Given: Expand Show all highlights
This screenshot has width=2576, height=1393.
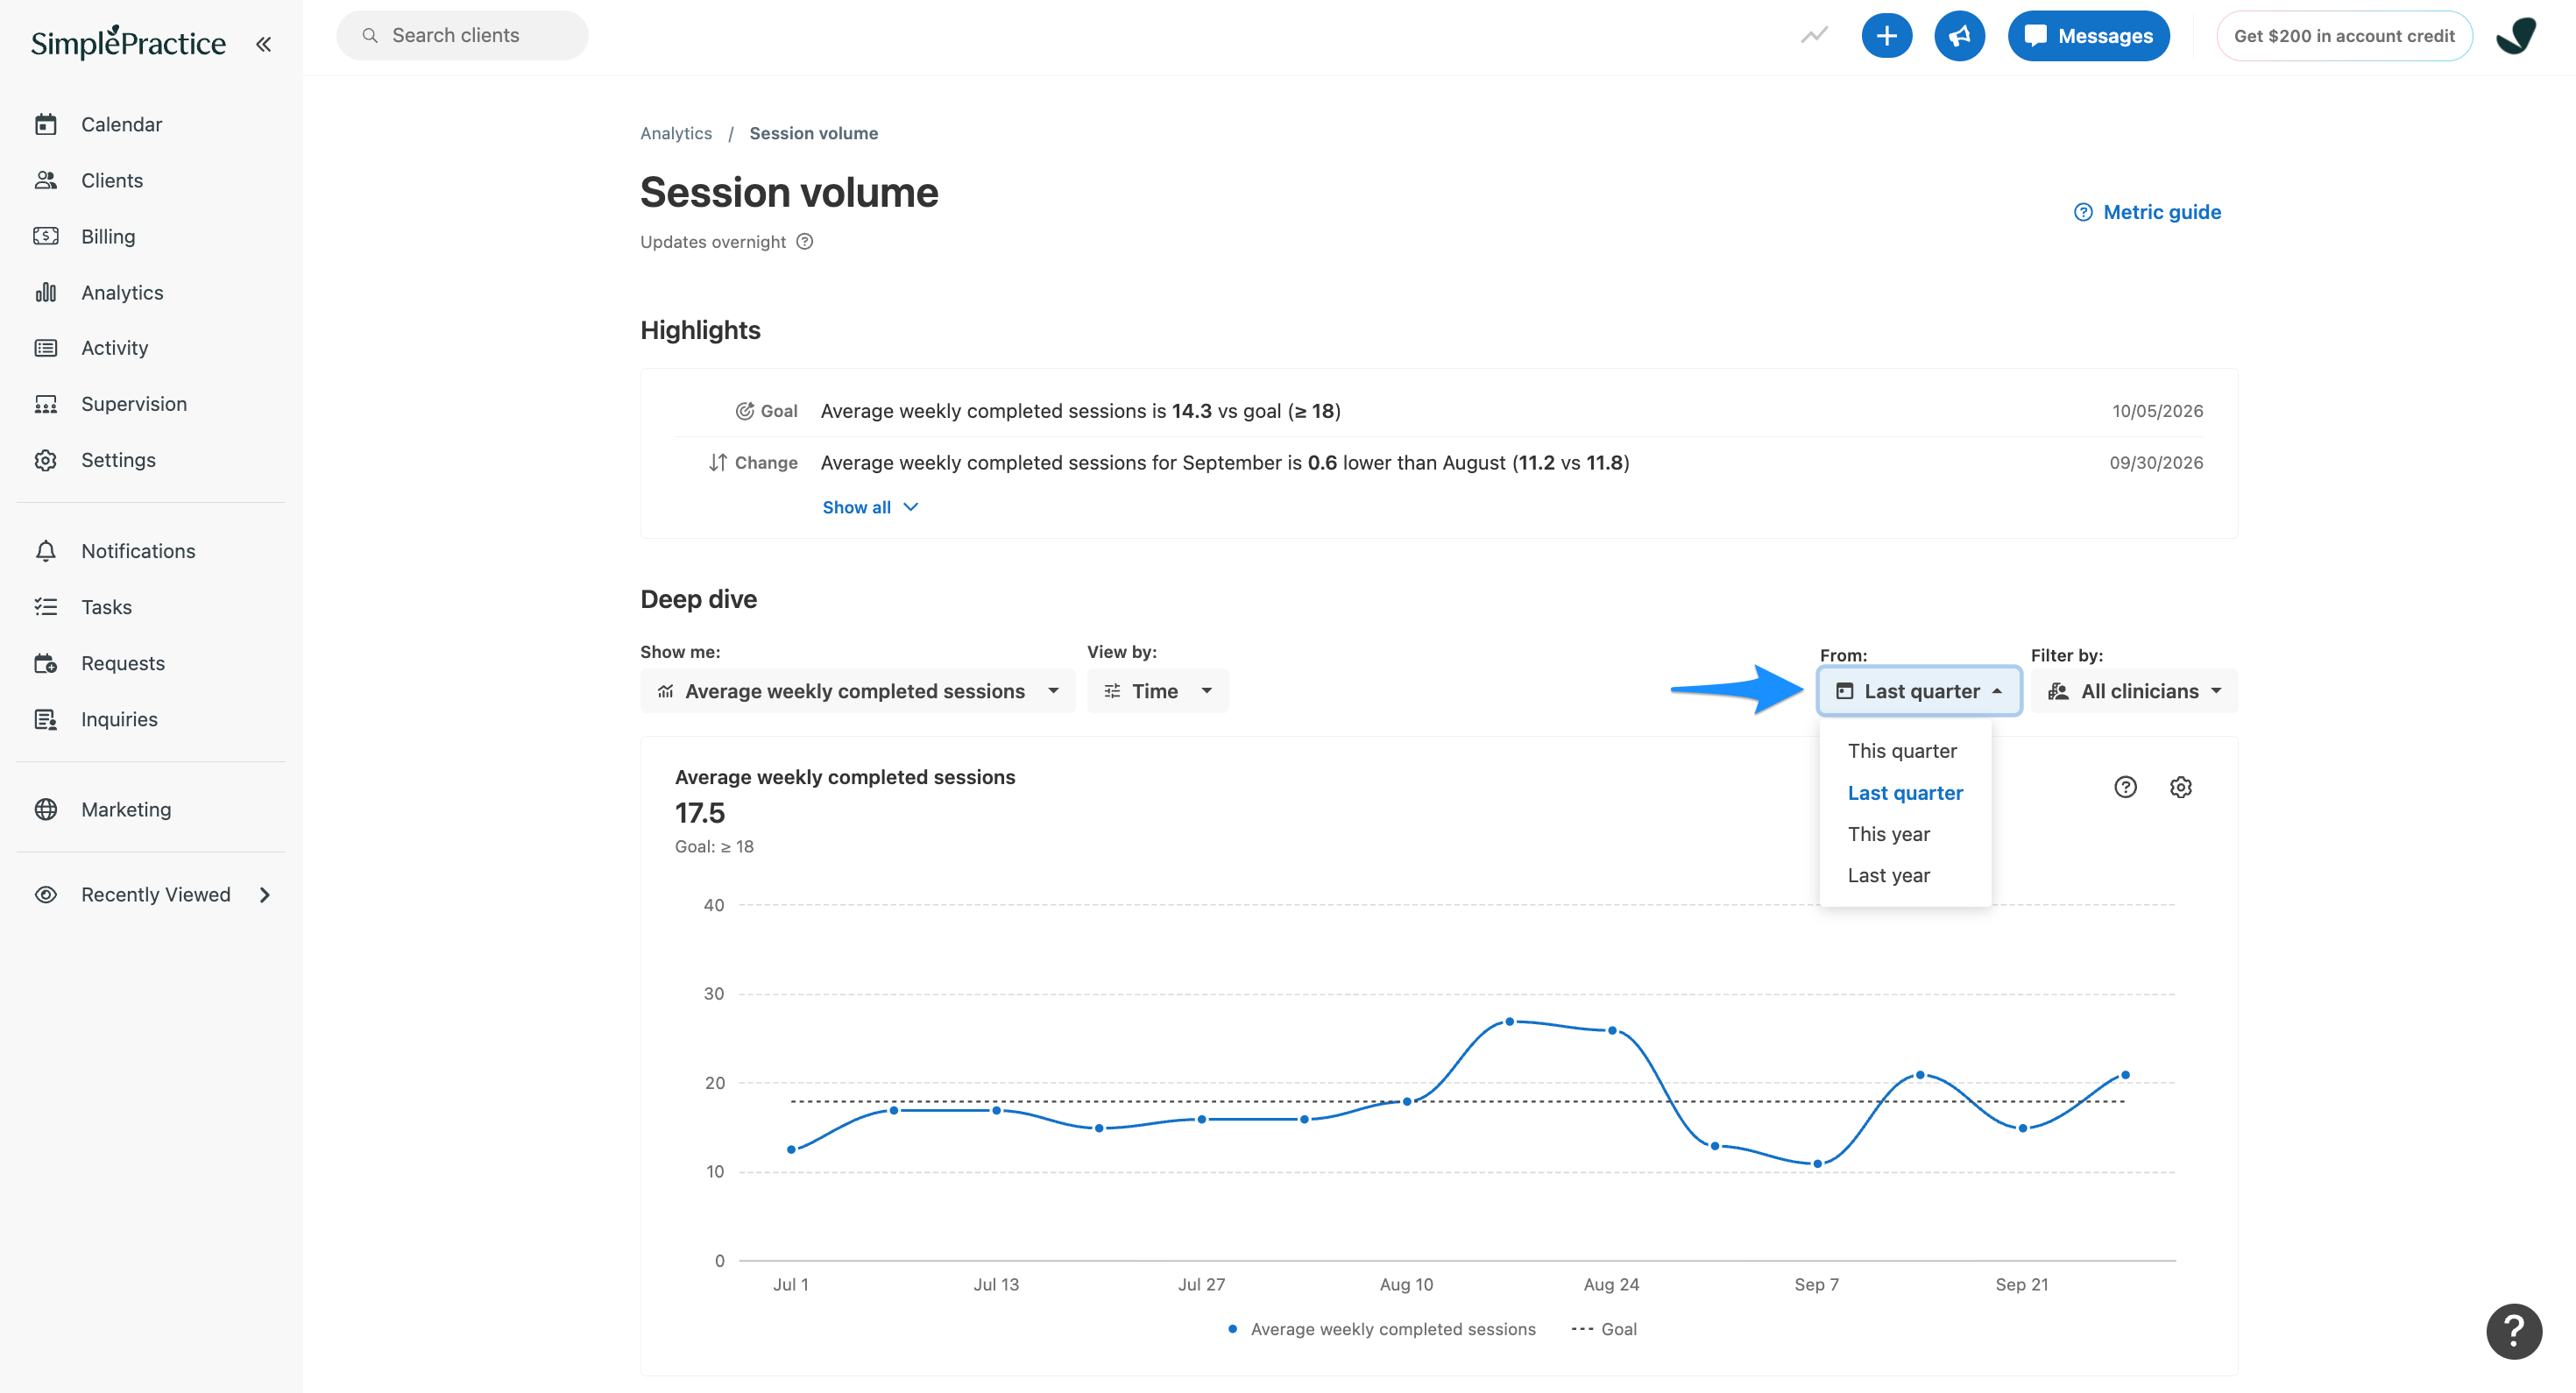Looking at the screenshot, I should tap(870, 507).
